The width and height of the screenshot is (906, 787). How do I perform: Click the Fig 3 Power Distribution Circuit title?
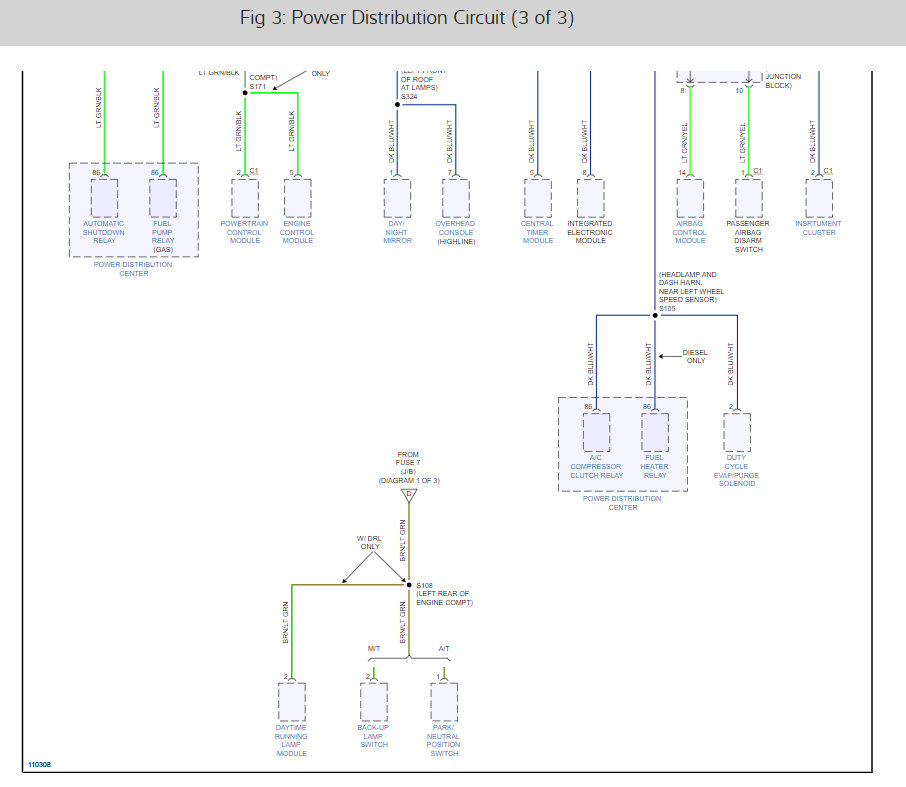[x=407, y=18]
